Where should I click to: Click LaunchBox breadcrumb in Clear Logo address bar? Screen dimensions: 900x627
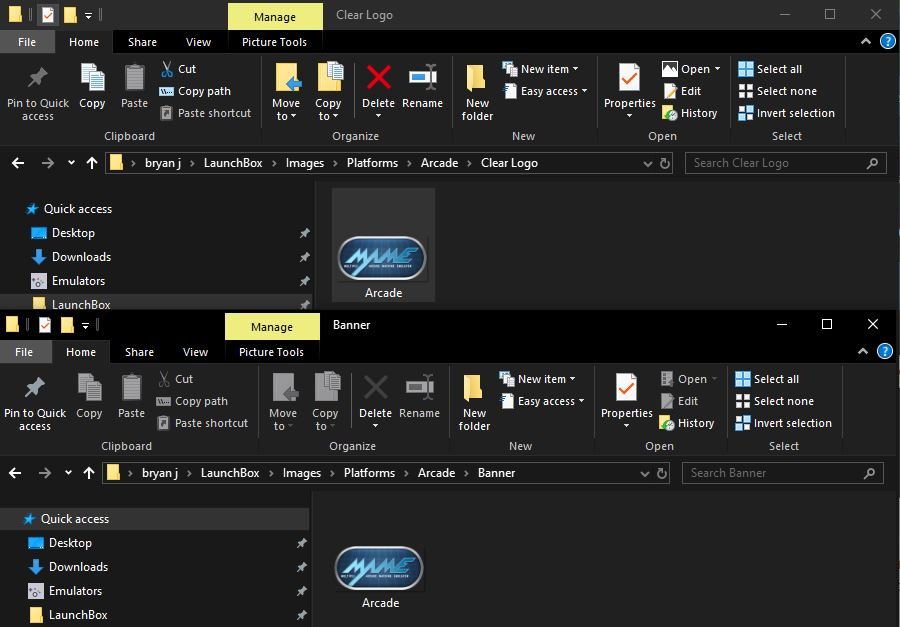coord(233,163)
